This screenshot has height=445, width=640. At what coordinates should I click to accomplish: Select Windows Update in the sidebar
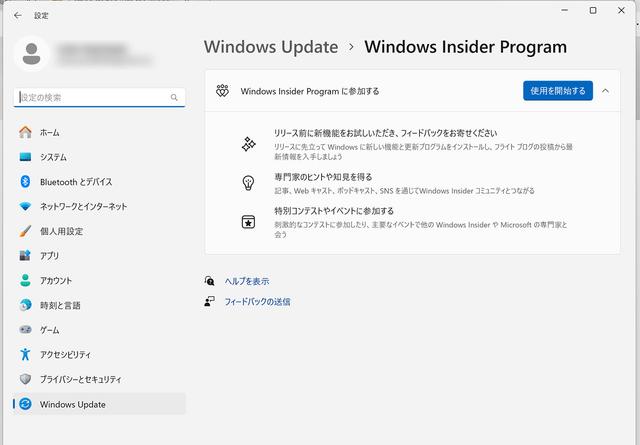pos(99,404)
